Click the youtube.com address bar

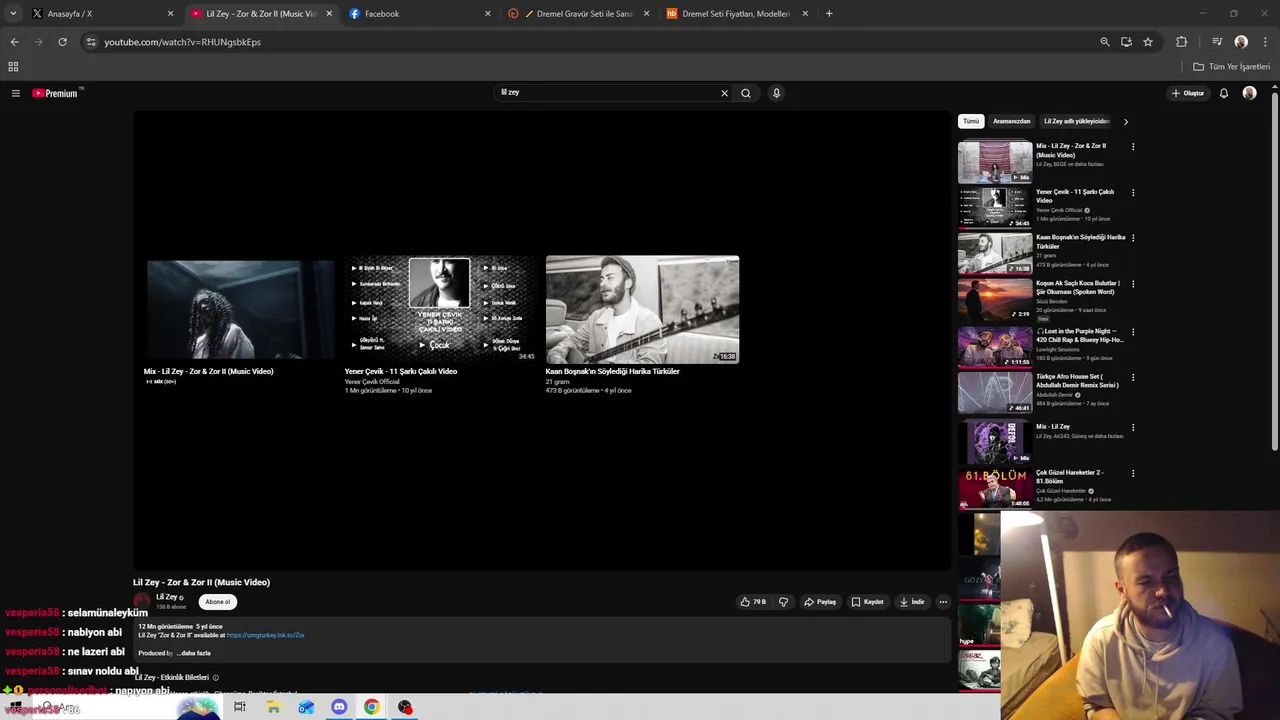click(x=590, y=42)
